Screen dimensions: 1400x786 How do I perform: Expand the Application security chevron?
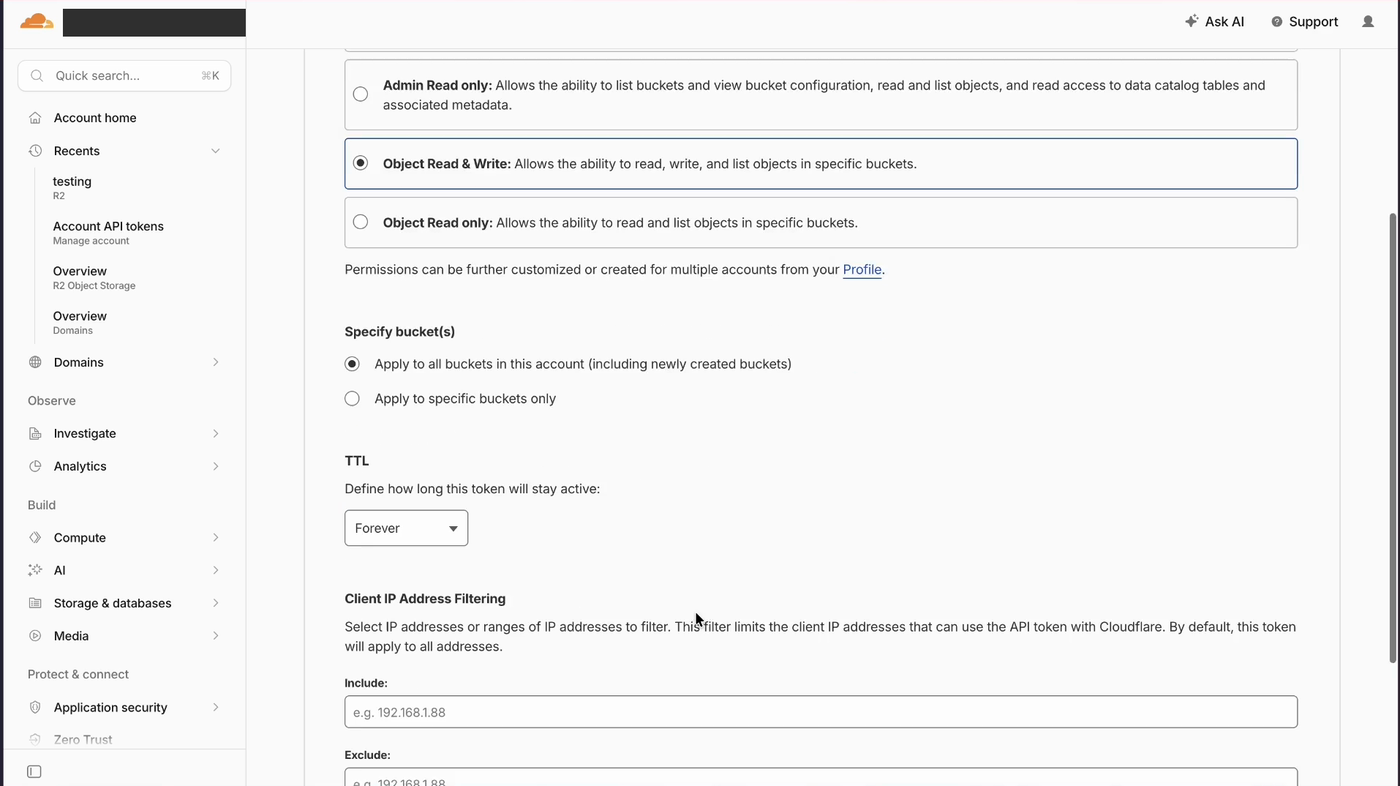(215, 707)
